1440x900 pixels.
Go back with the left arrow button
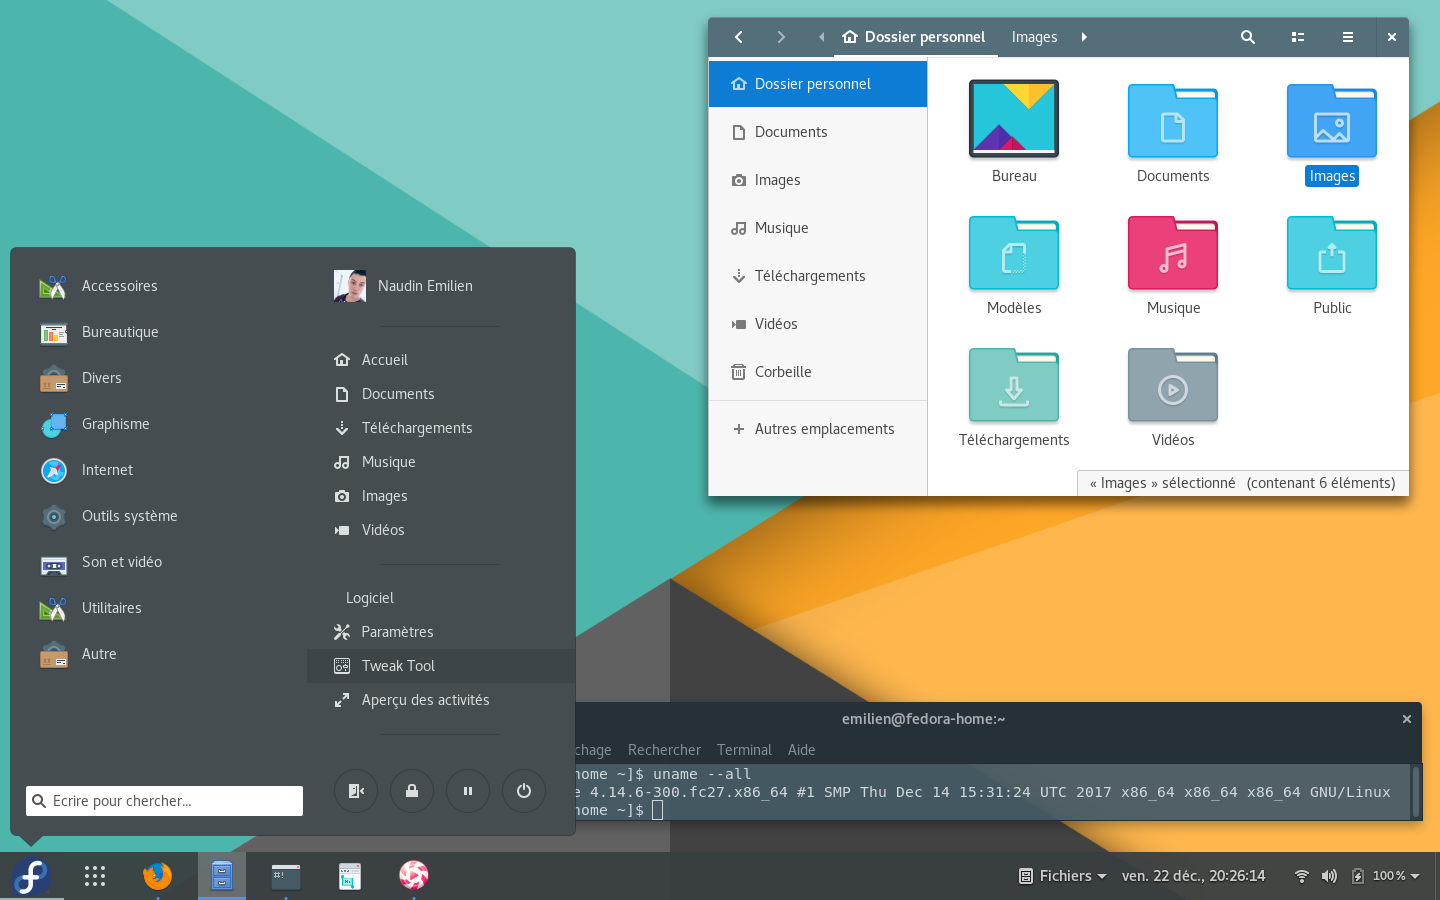pos(739,37)
